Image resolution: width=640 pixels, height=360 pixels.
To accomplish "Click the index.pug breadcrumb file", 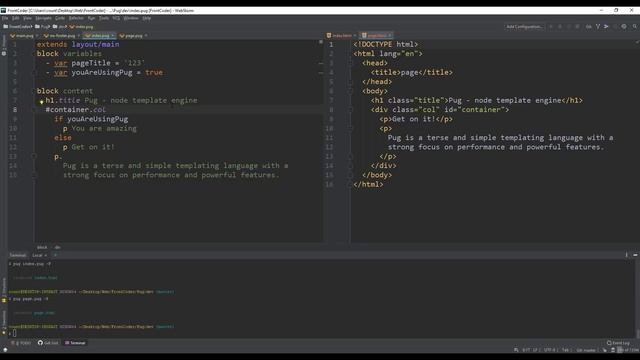I will [81, 27].
